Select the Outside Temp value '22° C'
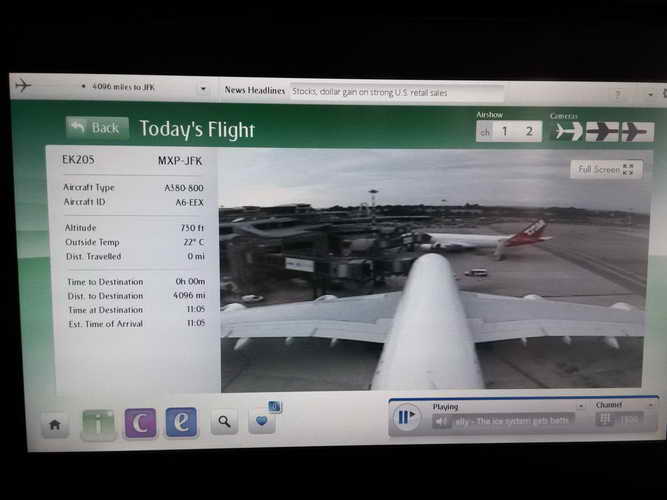Image resolution: width=667 pixels, height=500 pixels. pyautogui.click(x=194, y=242)
